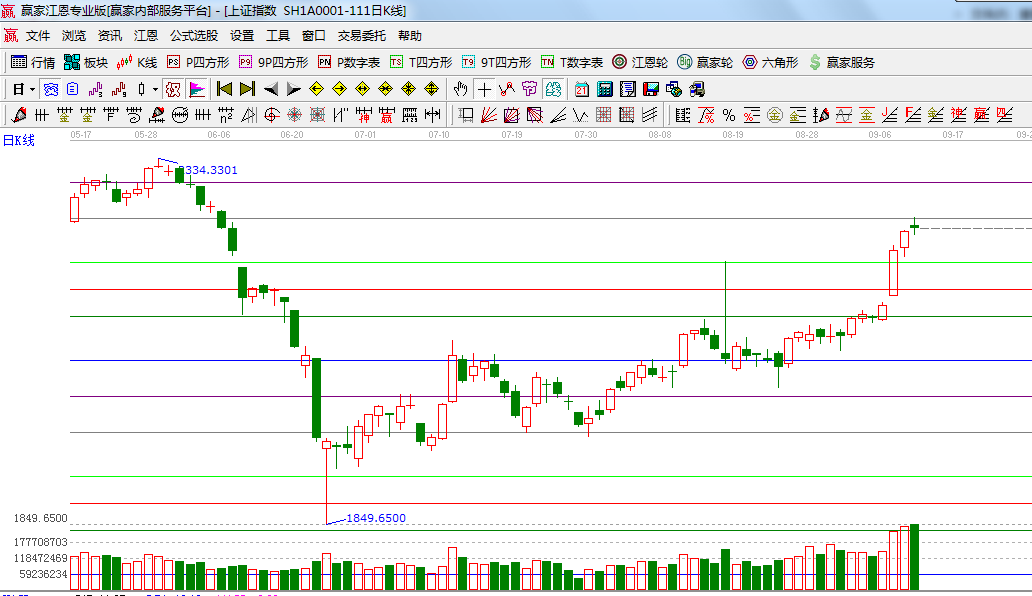Expand the 日 period dropdown arrow
The image size is (1032, 596).
(x=32, y=89)
